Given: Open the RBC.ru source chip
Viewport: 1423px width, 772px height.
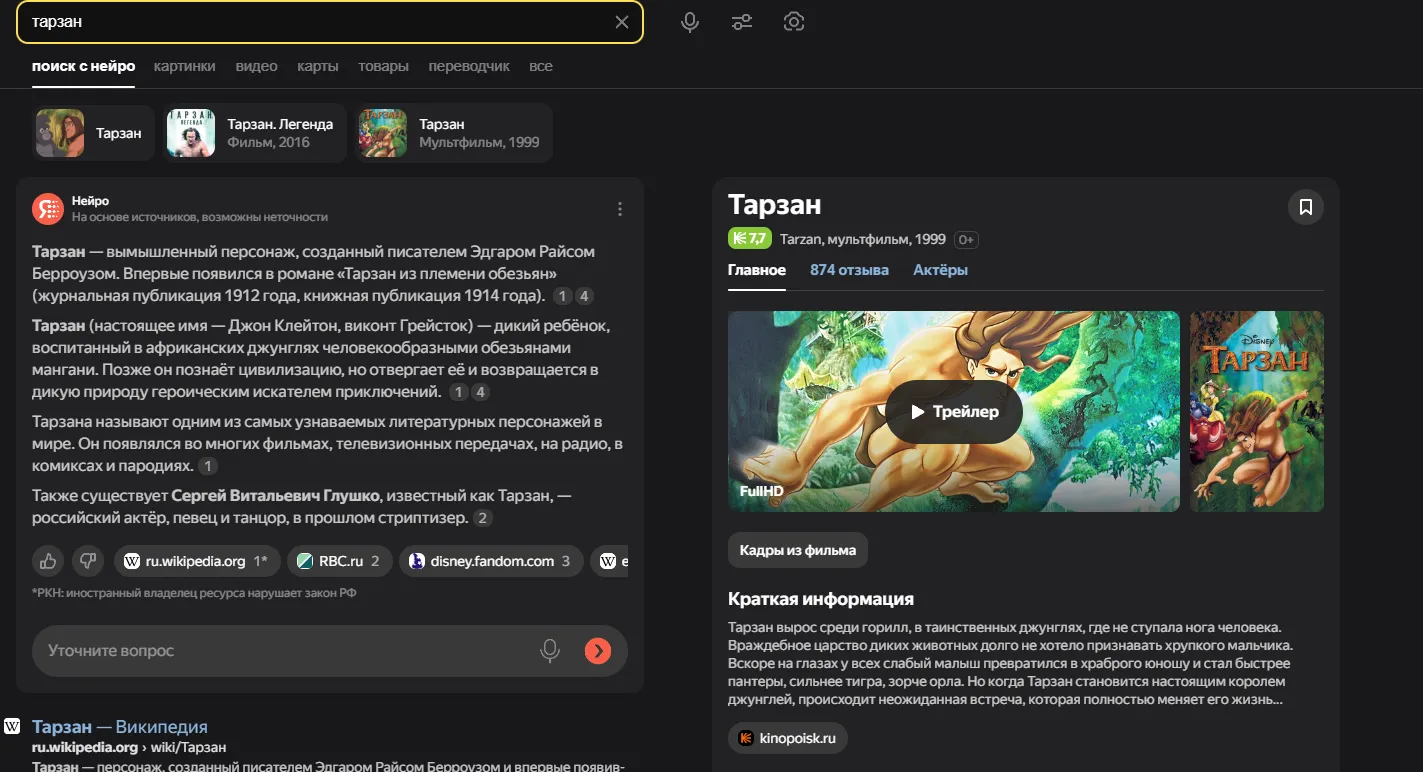Looking at the screenshot, I should point(340,561).
